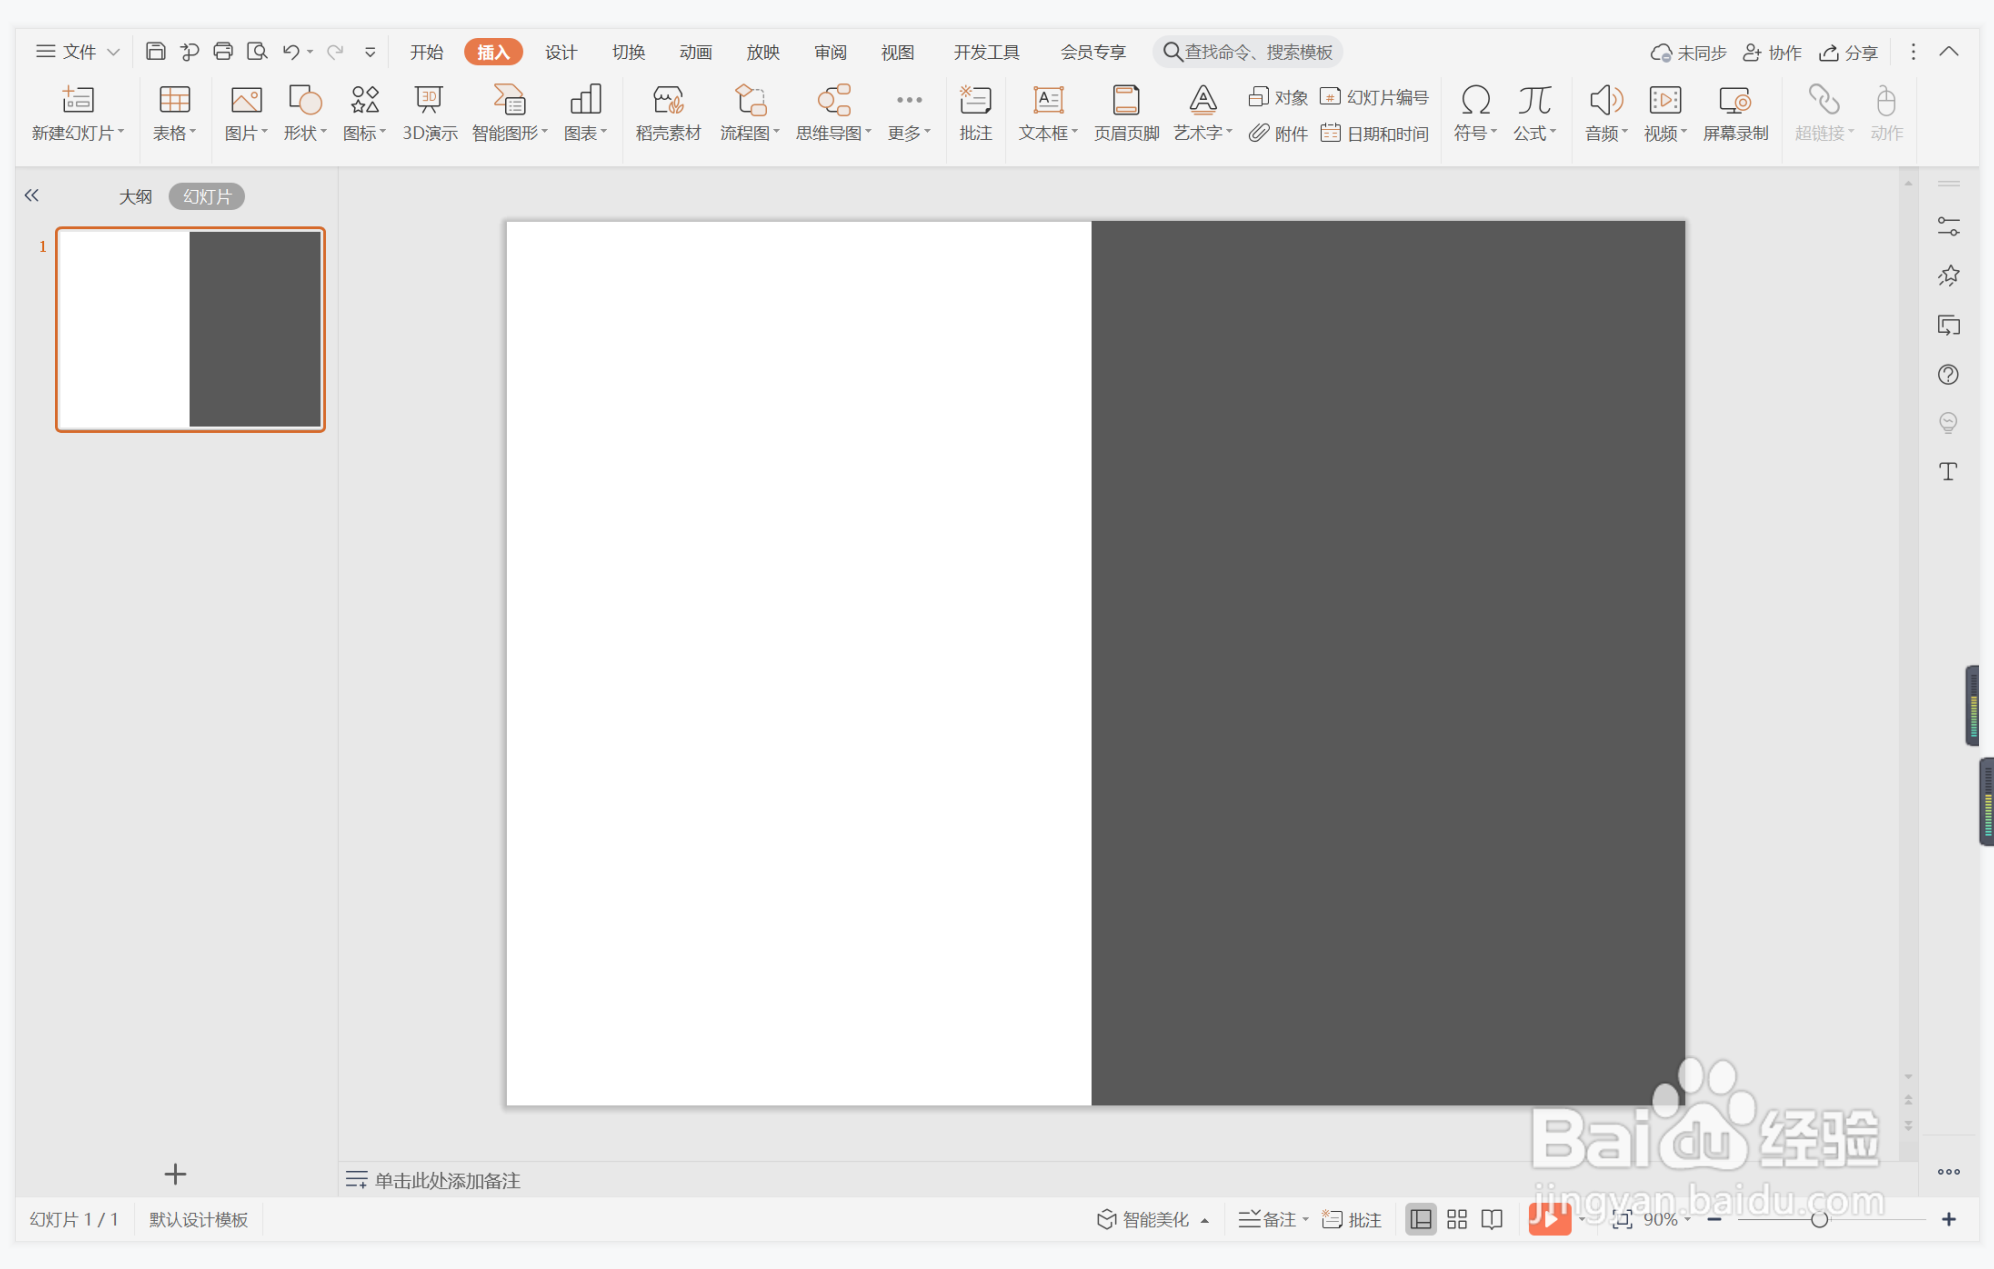Screen dimensions: 1994x1269
Task: Expand the 形状 shapes dropdown
Action: click(x=305, y=133)
